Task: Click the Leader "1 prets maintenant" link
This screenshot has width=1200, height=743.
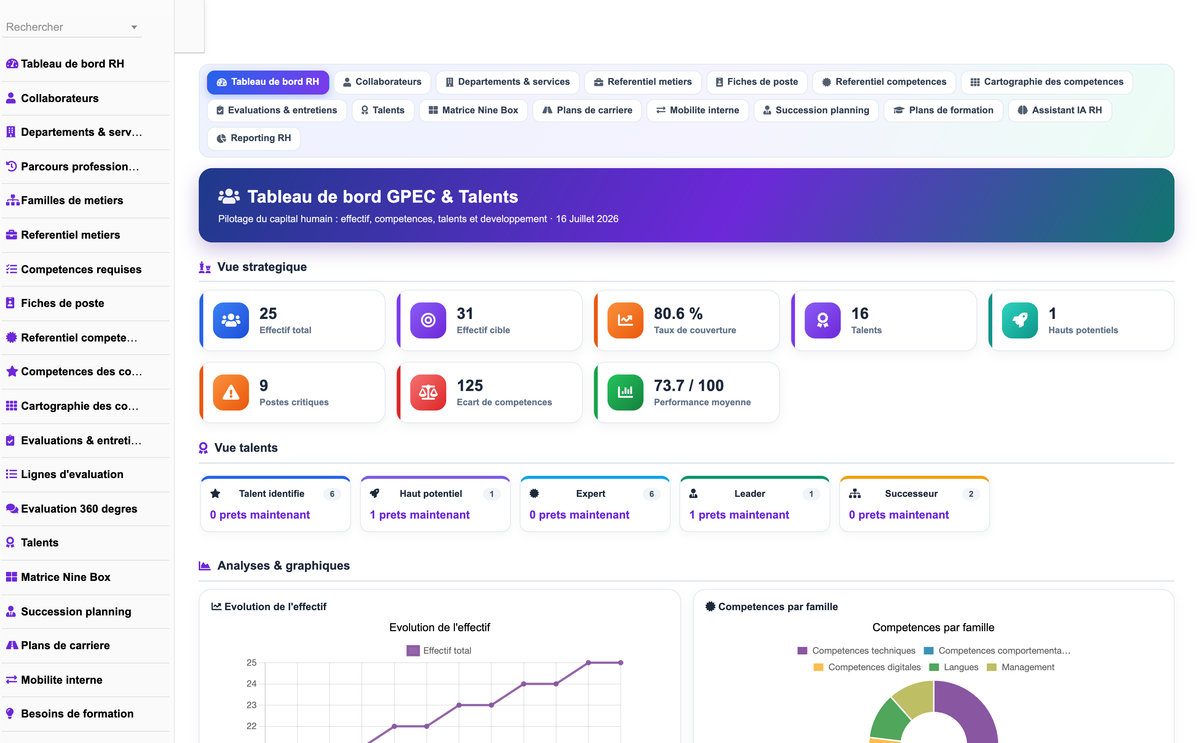Action: click(x=739, y=515)
